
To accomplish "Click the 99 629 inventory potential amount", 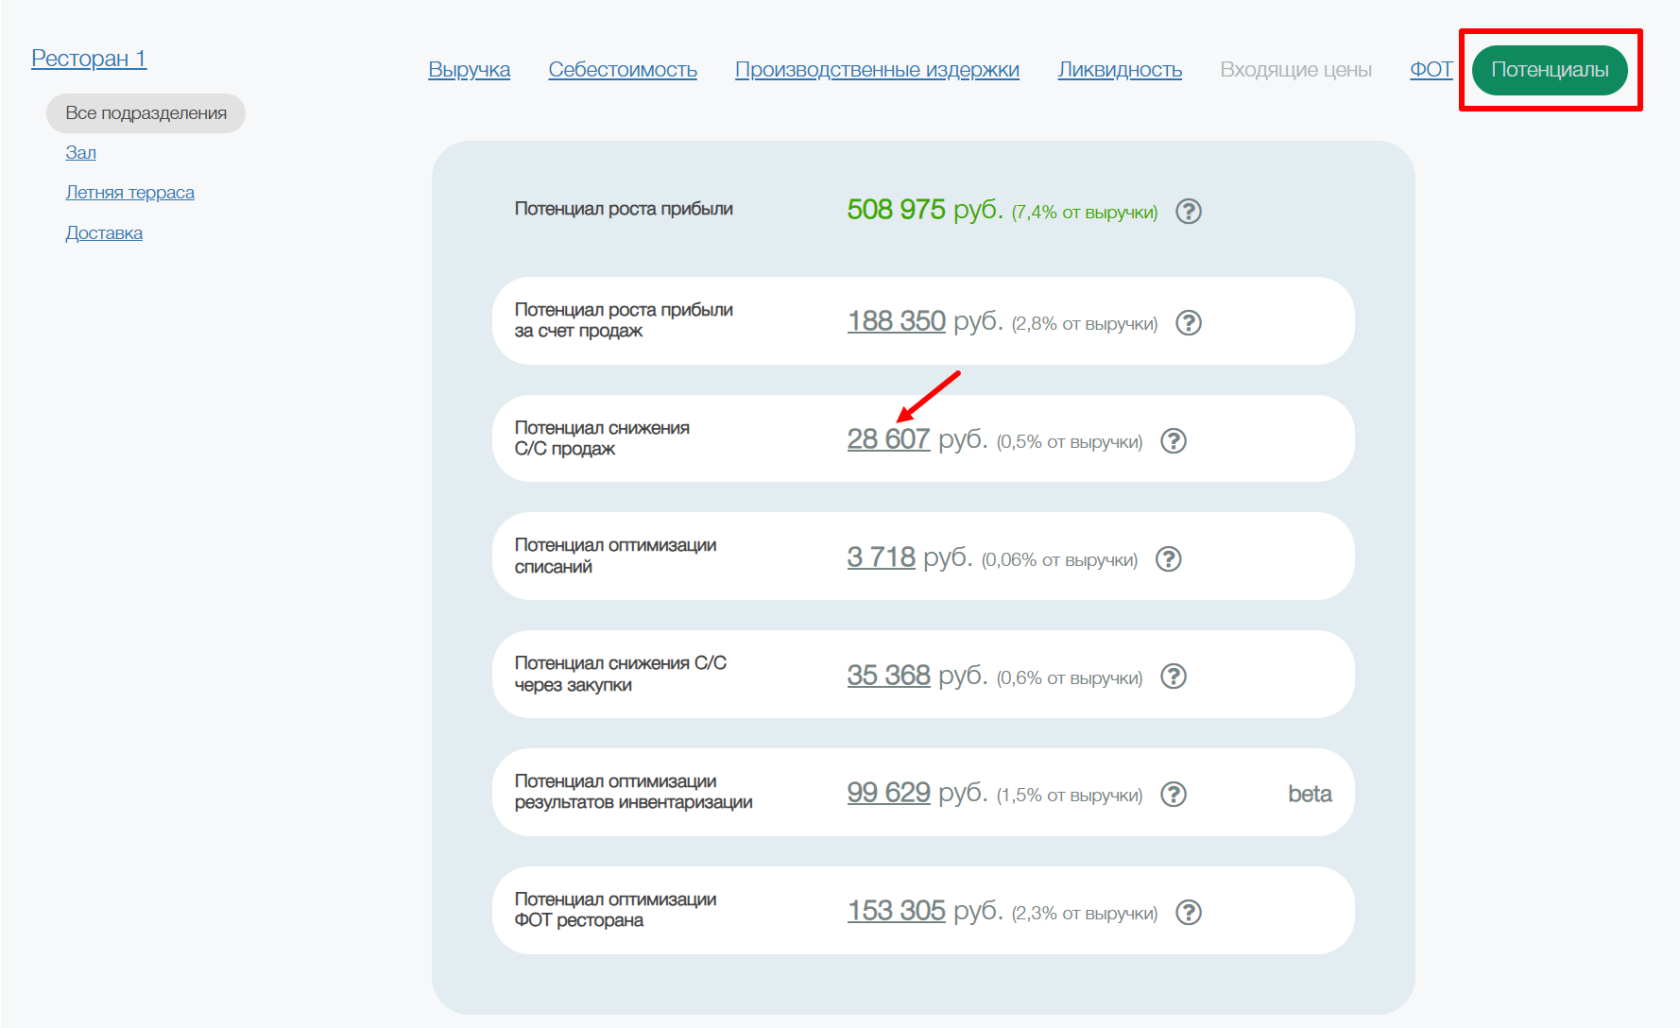I will [888, 793].
